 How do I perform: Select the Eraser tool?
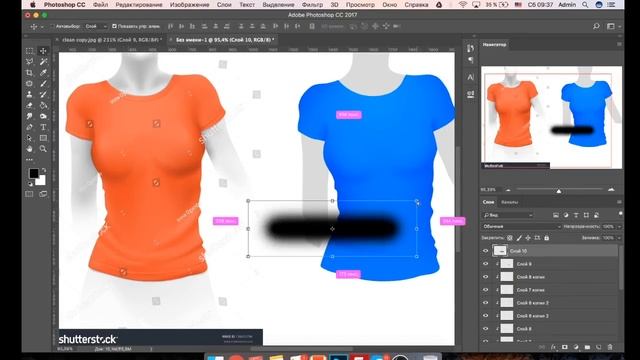29,106
